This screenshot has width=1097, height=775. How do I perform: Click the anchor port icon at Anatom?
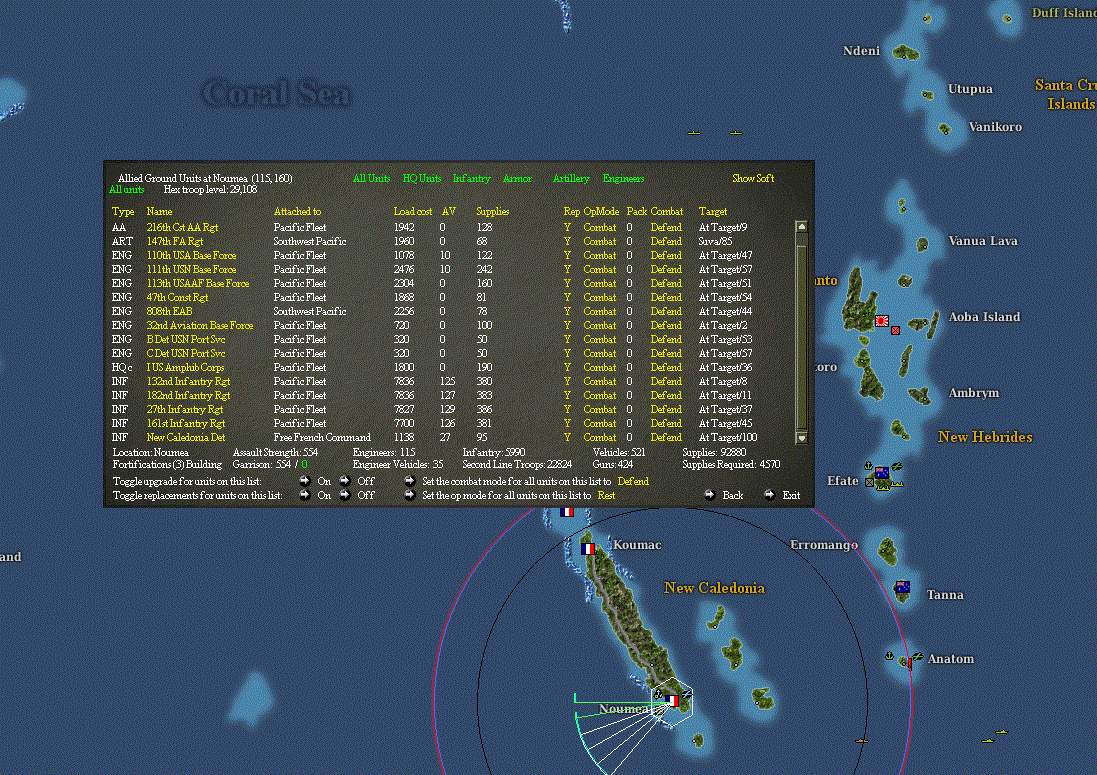(889, 656)
